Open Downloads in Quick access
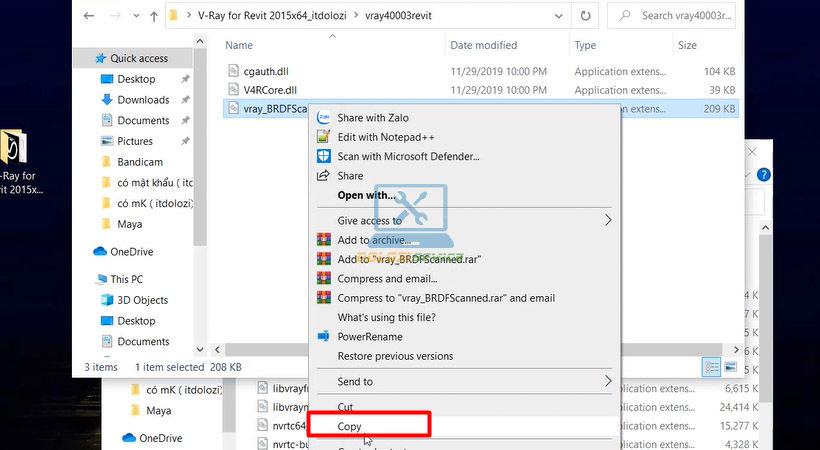 click(x=143, y=100)
